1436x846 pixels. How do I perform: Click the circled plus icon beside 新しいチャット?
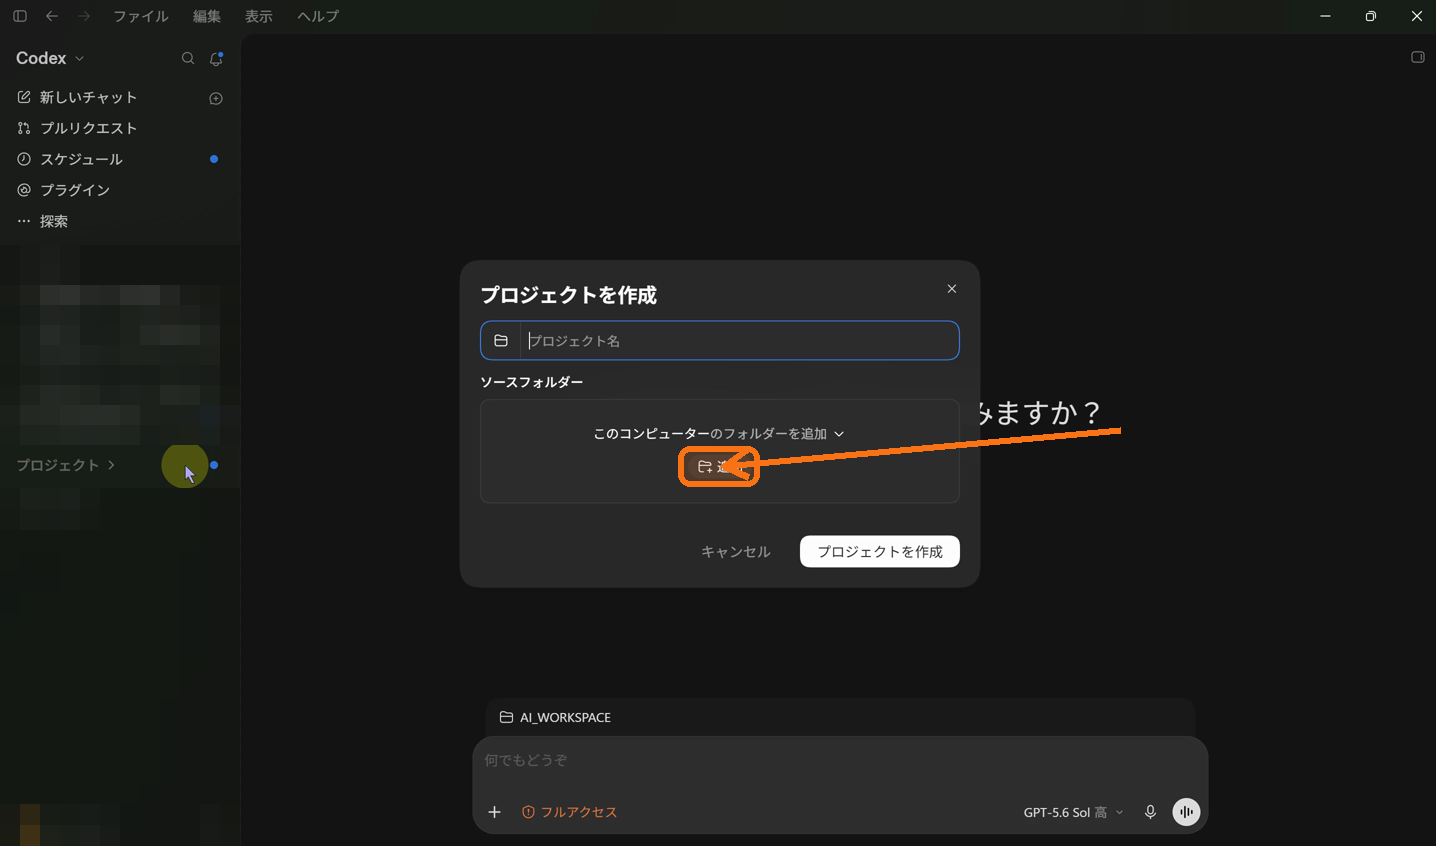coord(216,98)
